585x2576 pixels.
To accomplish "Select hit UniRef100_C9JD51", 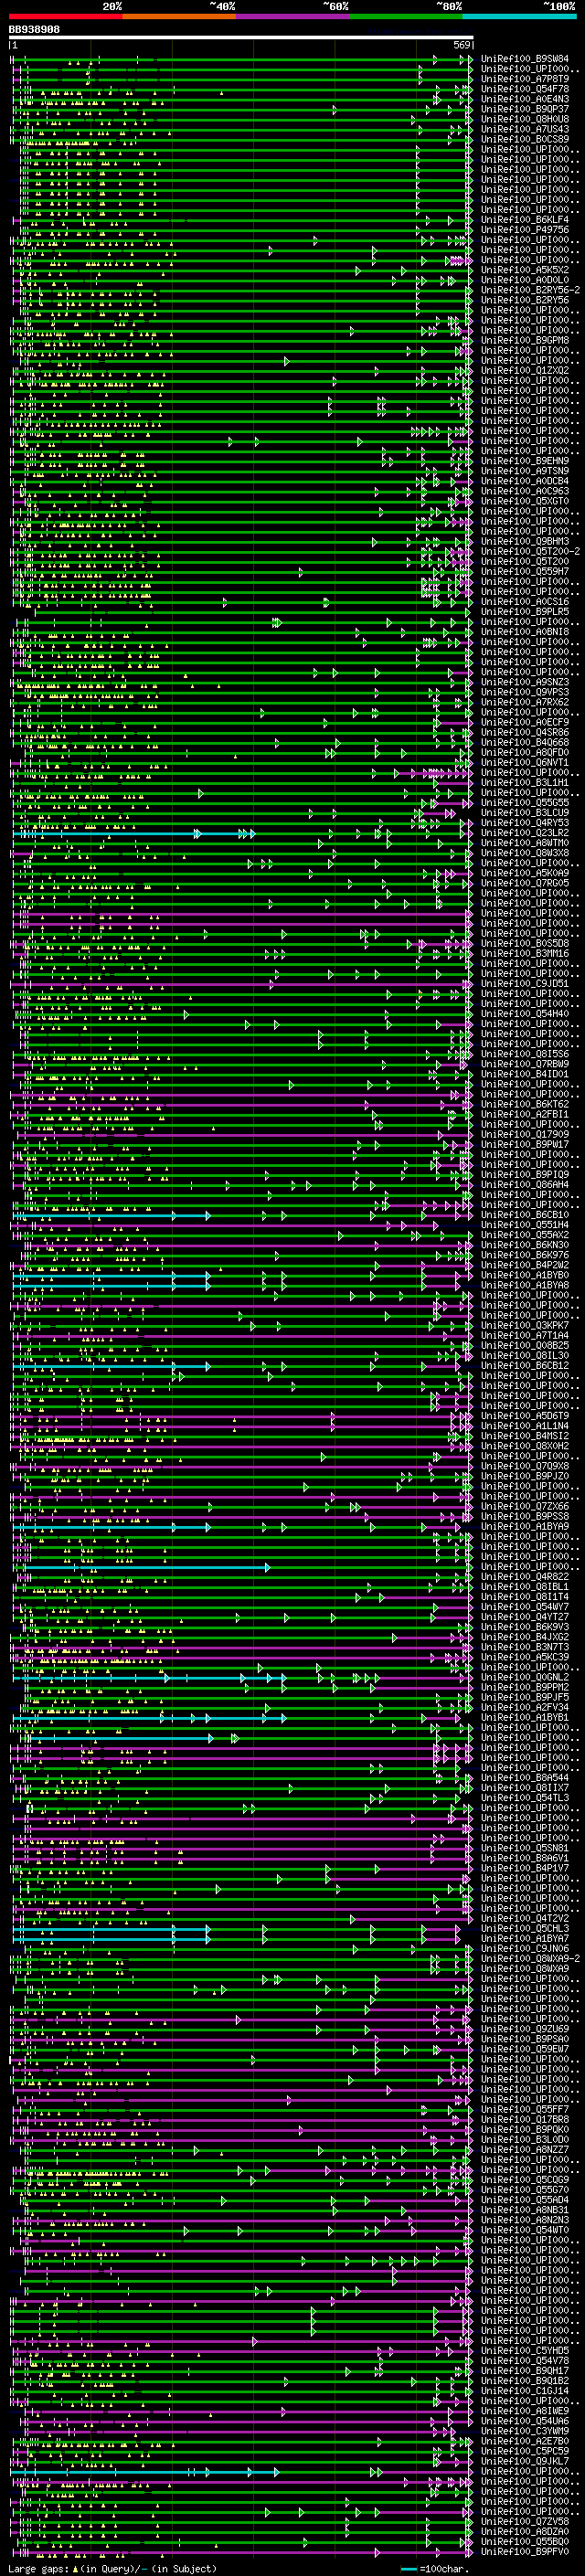I will click(x=524, y=983).
